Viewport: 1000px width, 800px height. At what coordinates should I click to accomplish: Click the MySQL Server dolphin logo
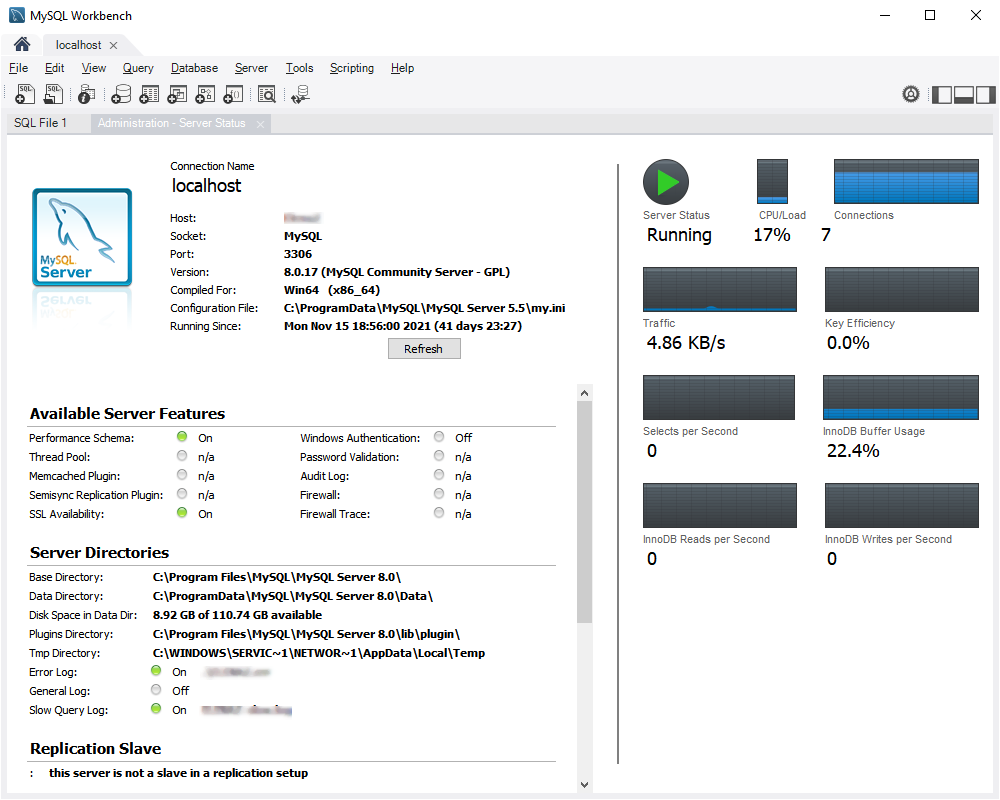[81, 237]
